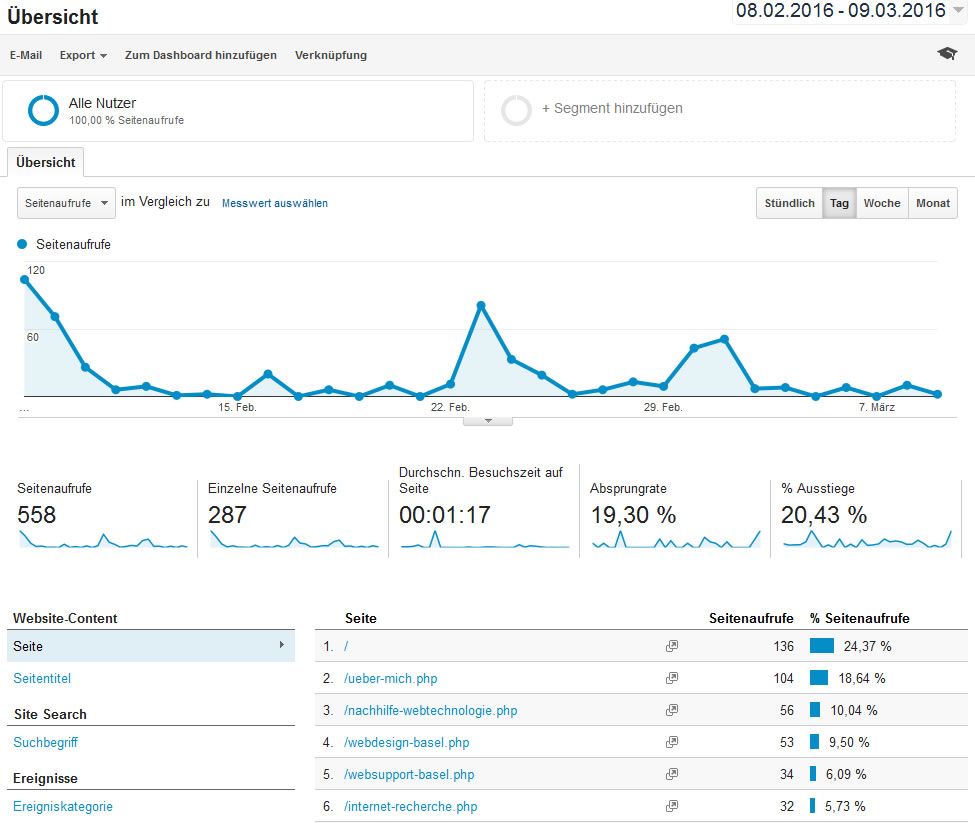The image size is (975, 823).
Task: Open the date range dropdown
Action: pos(959,11)
